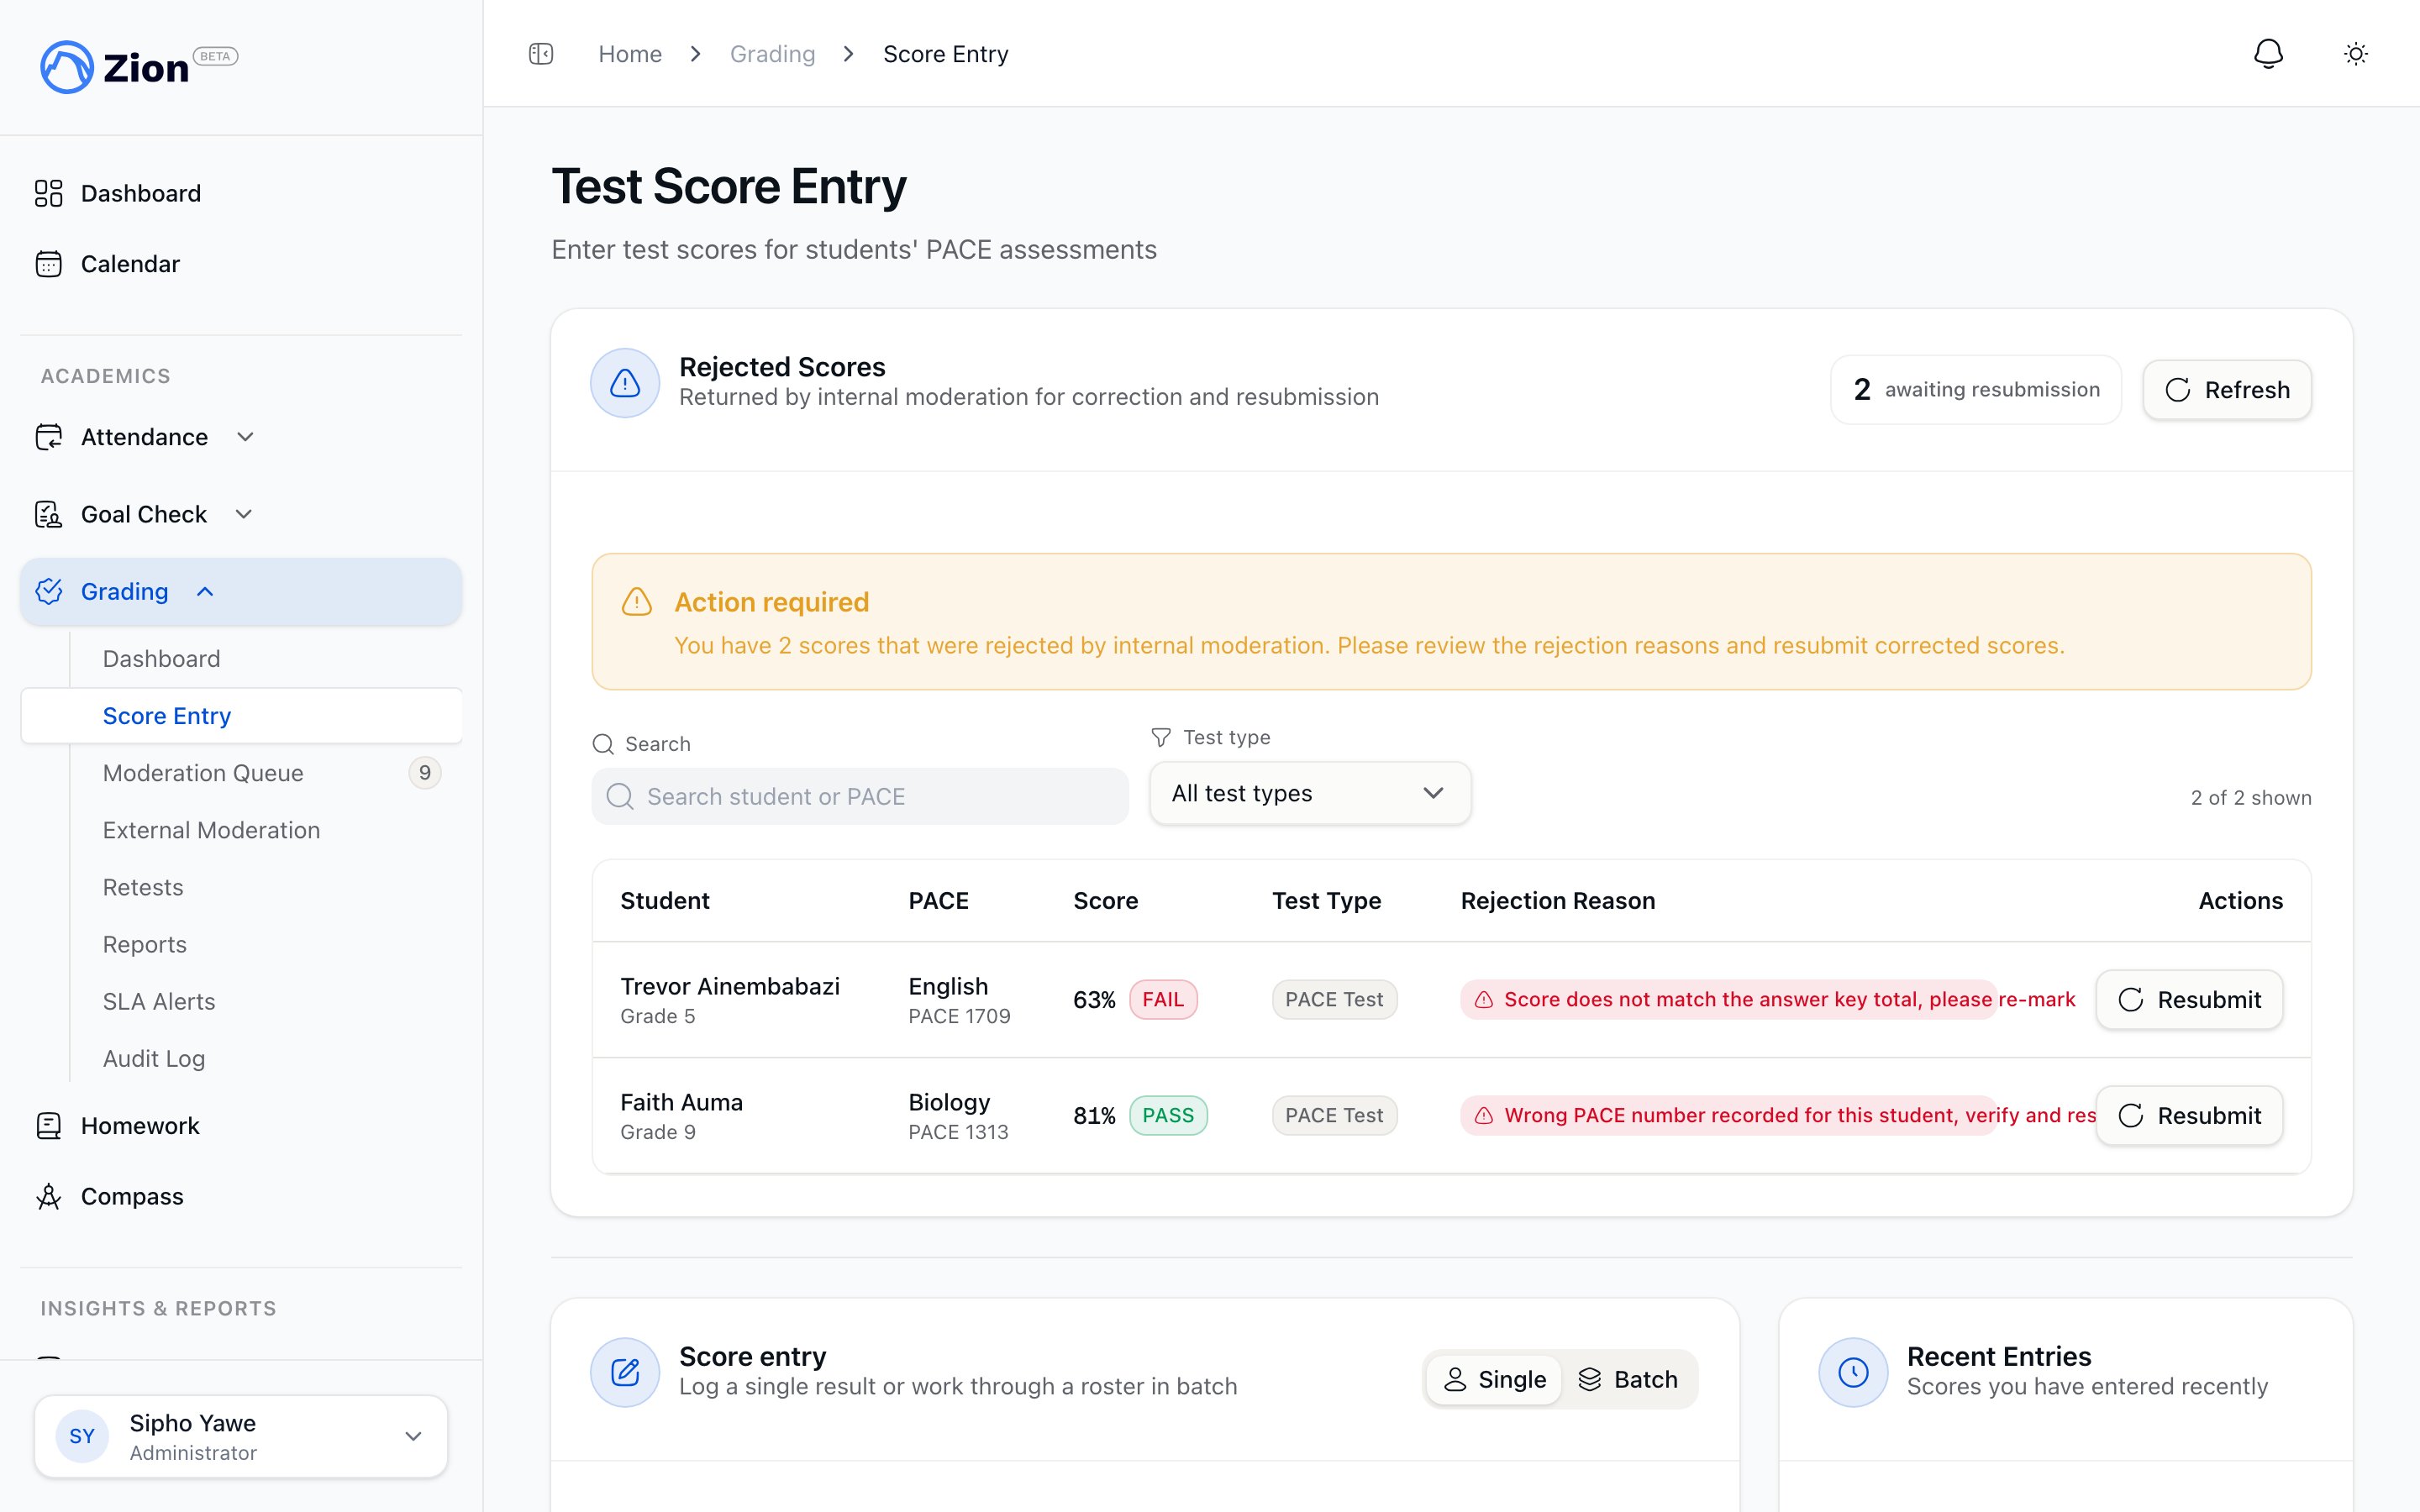Image resolution: width=2420 pixels, height=1512 pixels.
Task: Click the Compass drafting icon
Action: click(48, 1196)
